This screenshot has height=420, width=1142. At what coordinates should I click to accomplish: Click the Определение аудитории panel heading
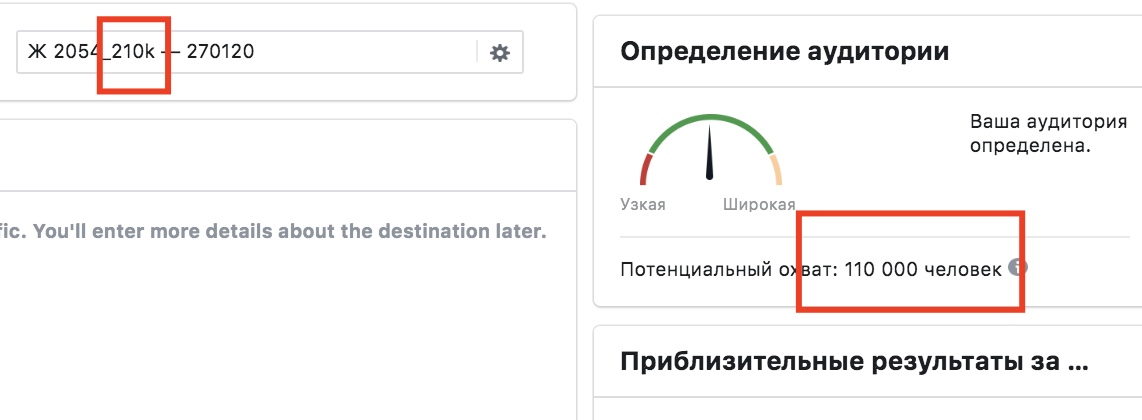(x=784, y=52)
